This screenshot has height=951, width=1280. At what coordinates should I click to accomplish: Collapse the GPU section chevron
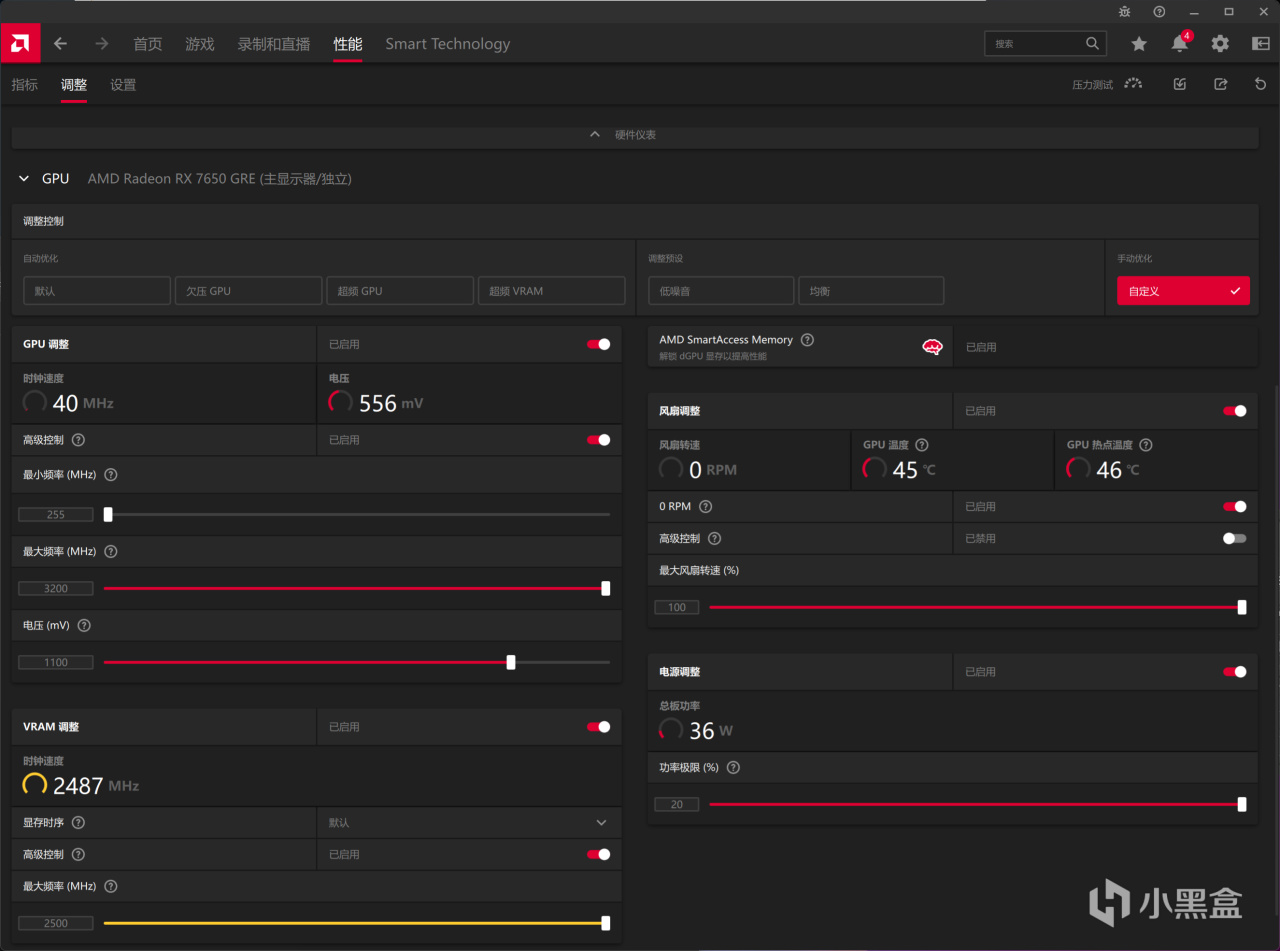click(x=25, y=179)
